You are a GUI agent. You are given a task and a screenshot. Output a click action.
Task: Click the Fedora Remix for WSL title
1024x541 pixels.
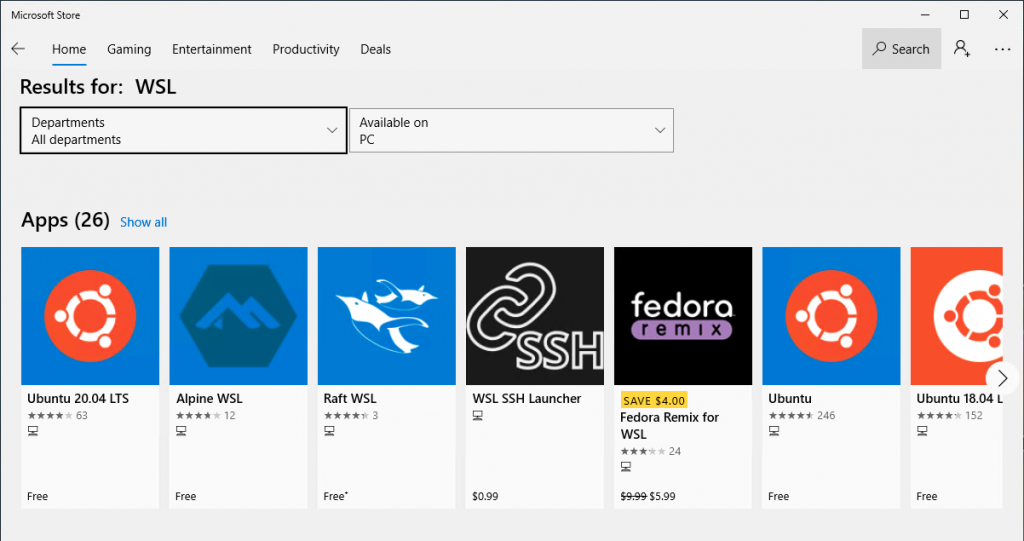(669, 425)
